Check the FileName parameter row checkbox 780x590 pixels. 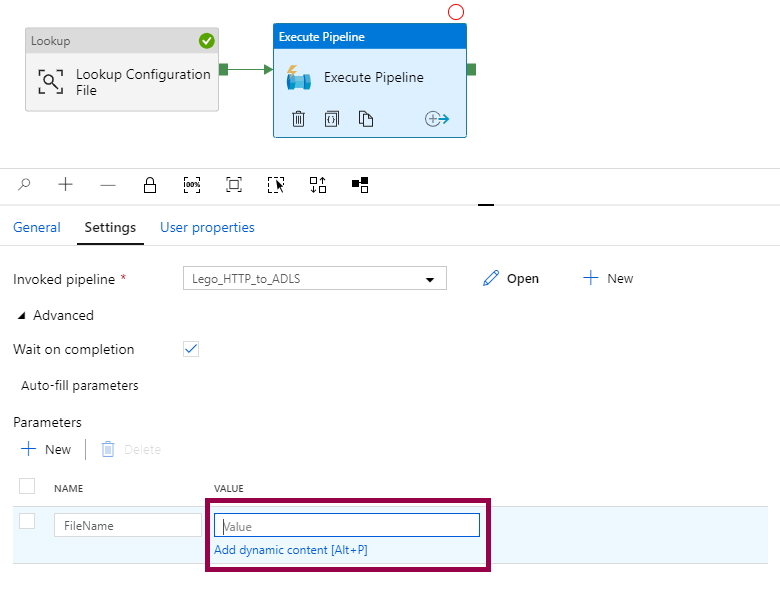27,521
